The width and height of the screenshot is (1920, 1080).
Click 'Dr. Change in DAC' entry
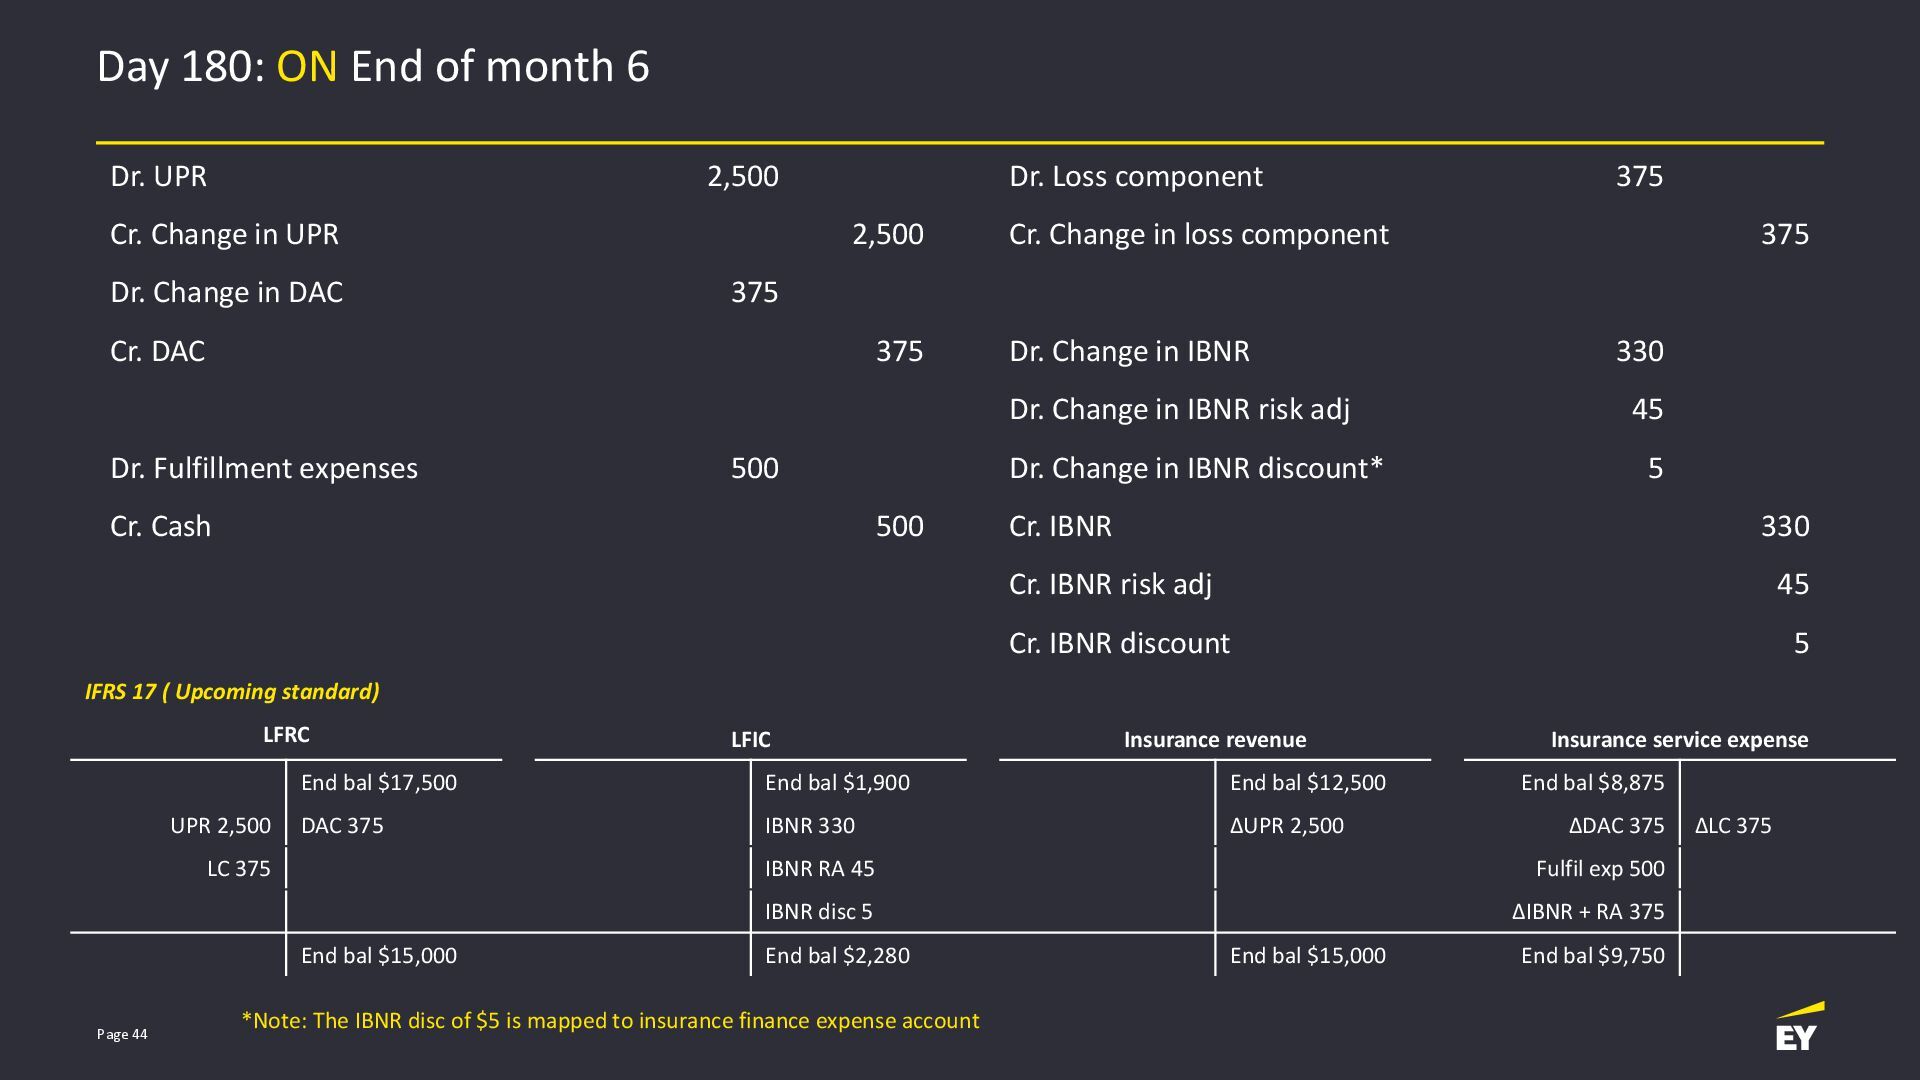click(226, 292)
